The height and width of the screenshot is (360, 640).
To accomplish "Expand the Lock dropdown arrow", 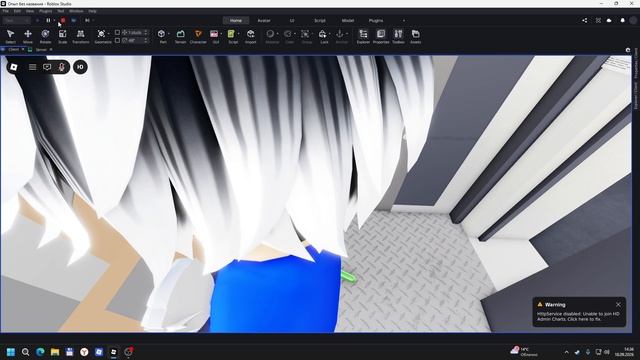I will [329, 34].
